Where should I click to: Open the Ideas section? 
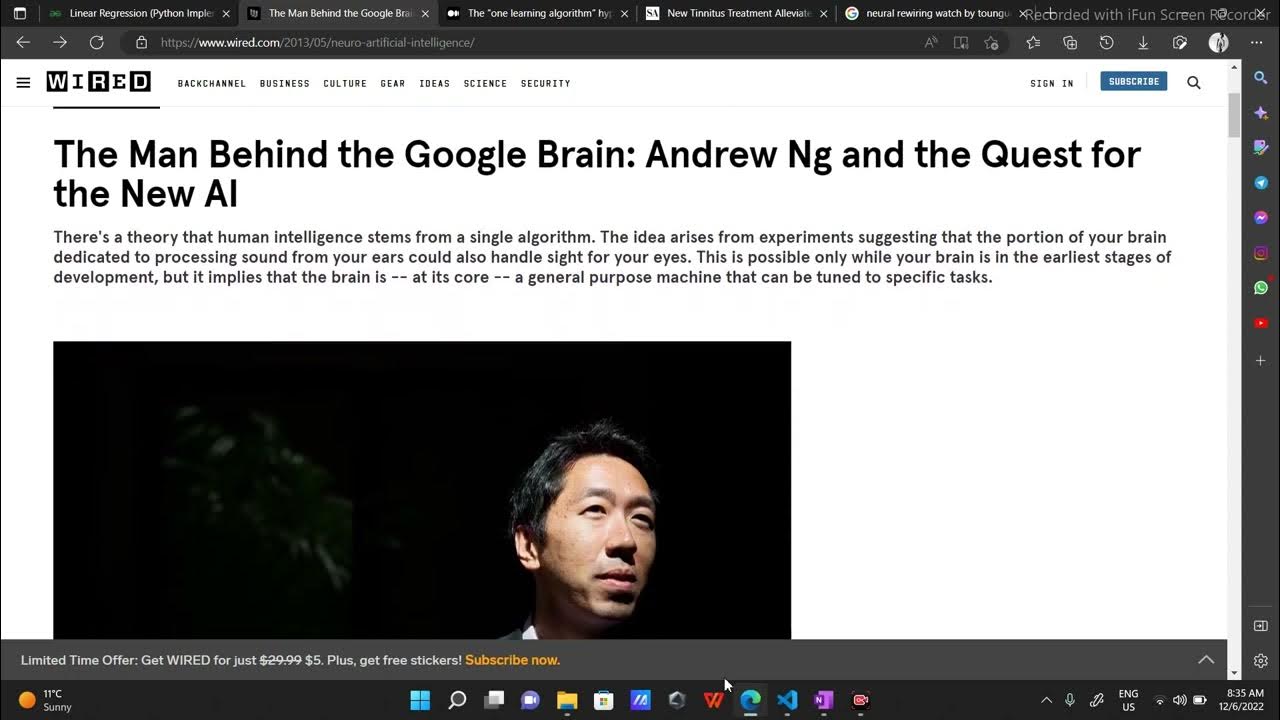[x=434, y=83]
